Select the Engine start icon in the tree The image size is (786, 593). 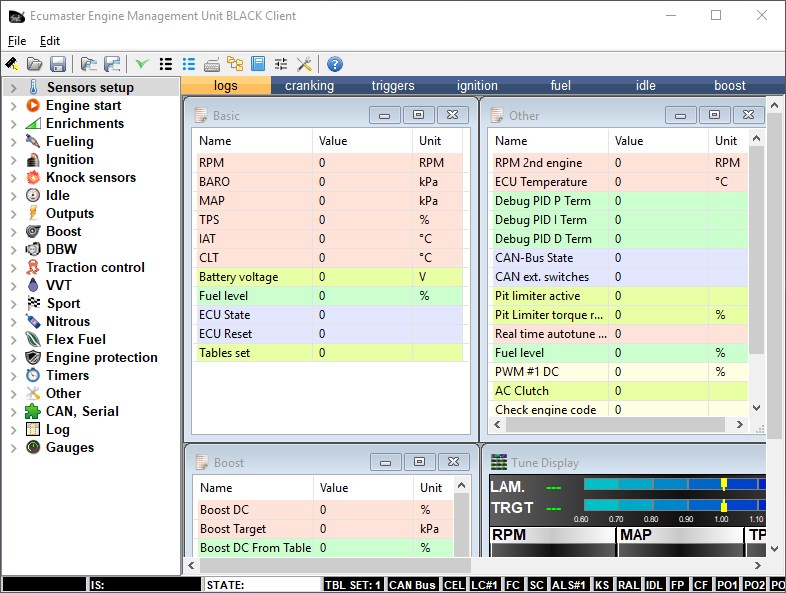pos(33,105)
